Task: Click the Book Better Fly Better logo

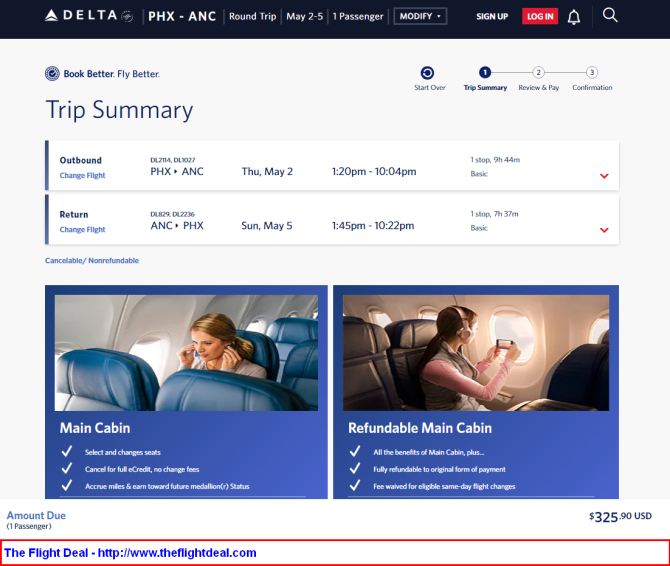Action: tap(102, 74)
